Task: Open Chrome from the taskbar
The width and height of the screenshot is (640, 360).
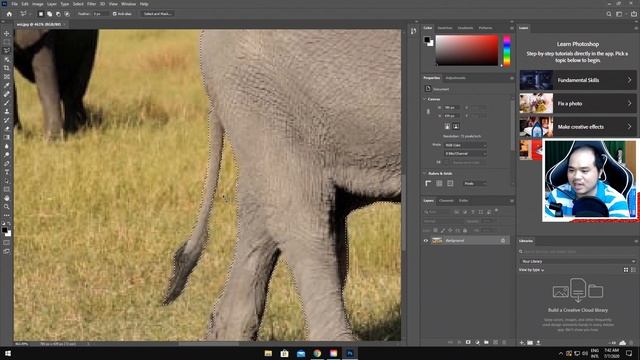Action: pyautogui.click(x=317, y=353)
